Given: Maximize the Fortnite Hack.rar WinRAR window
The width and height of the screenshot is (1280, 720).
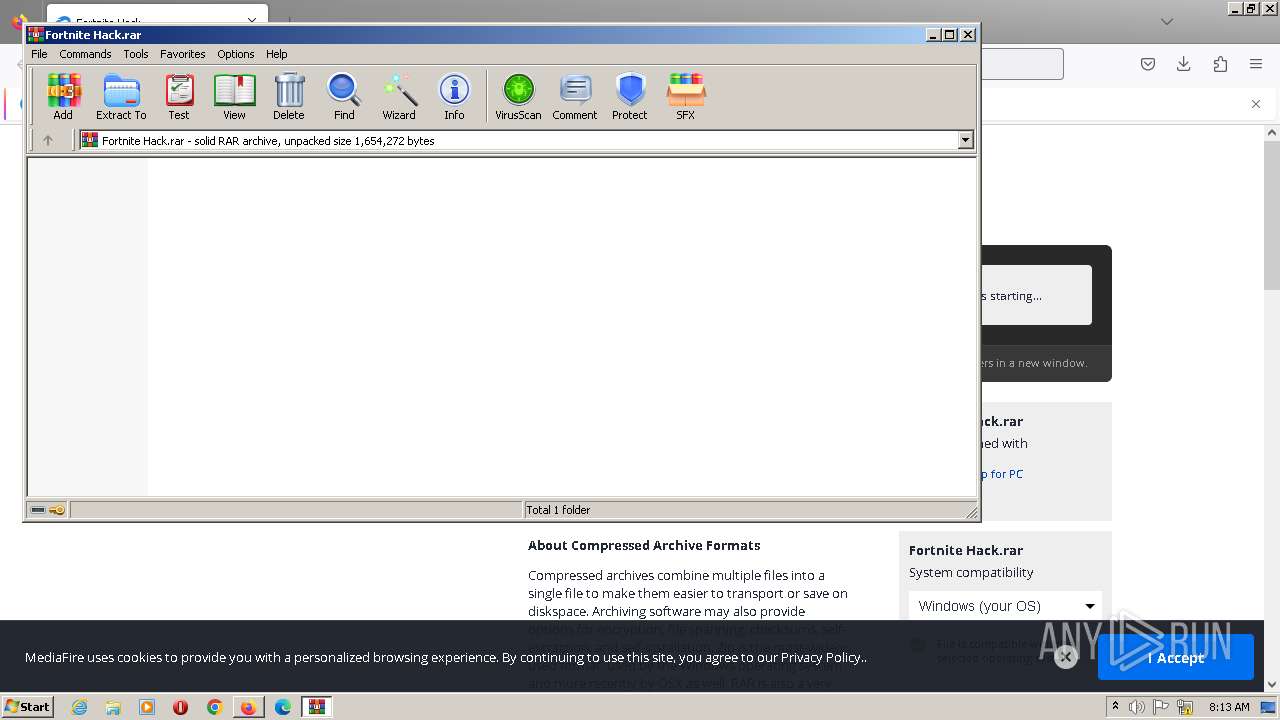Looking at the screenshot, I should (x=950, y=35).
